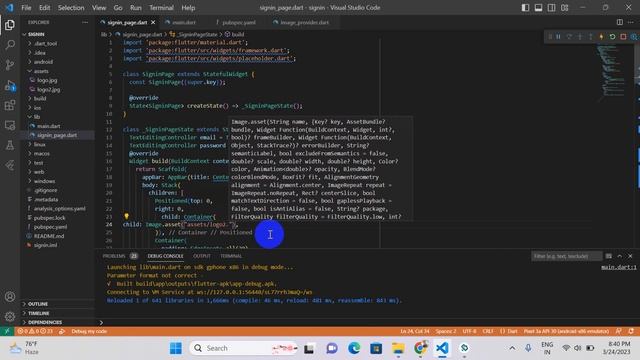Open the Accounts menu

[10, 297]
